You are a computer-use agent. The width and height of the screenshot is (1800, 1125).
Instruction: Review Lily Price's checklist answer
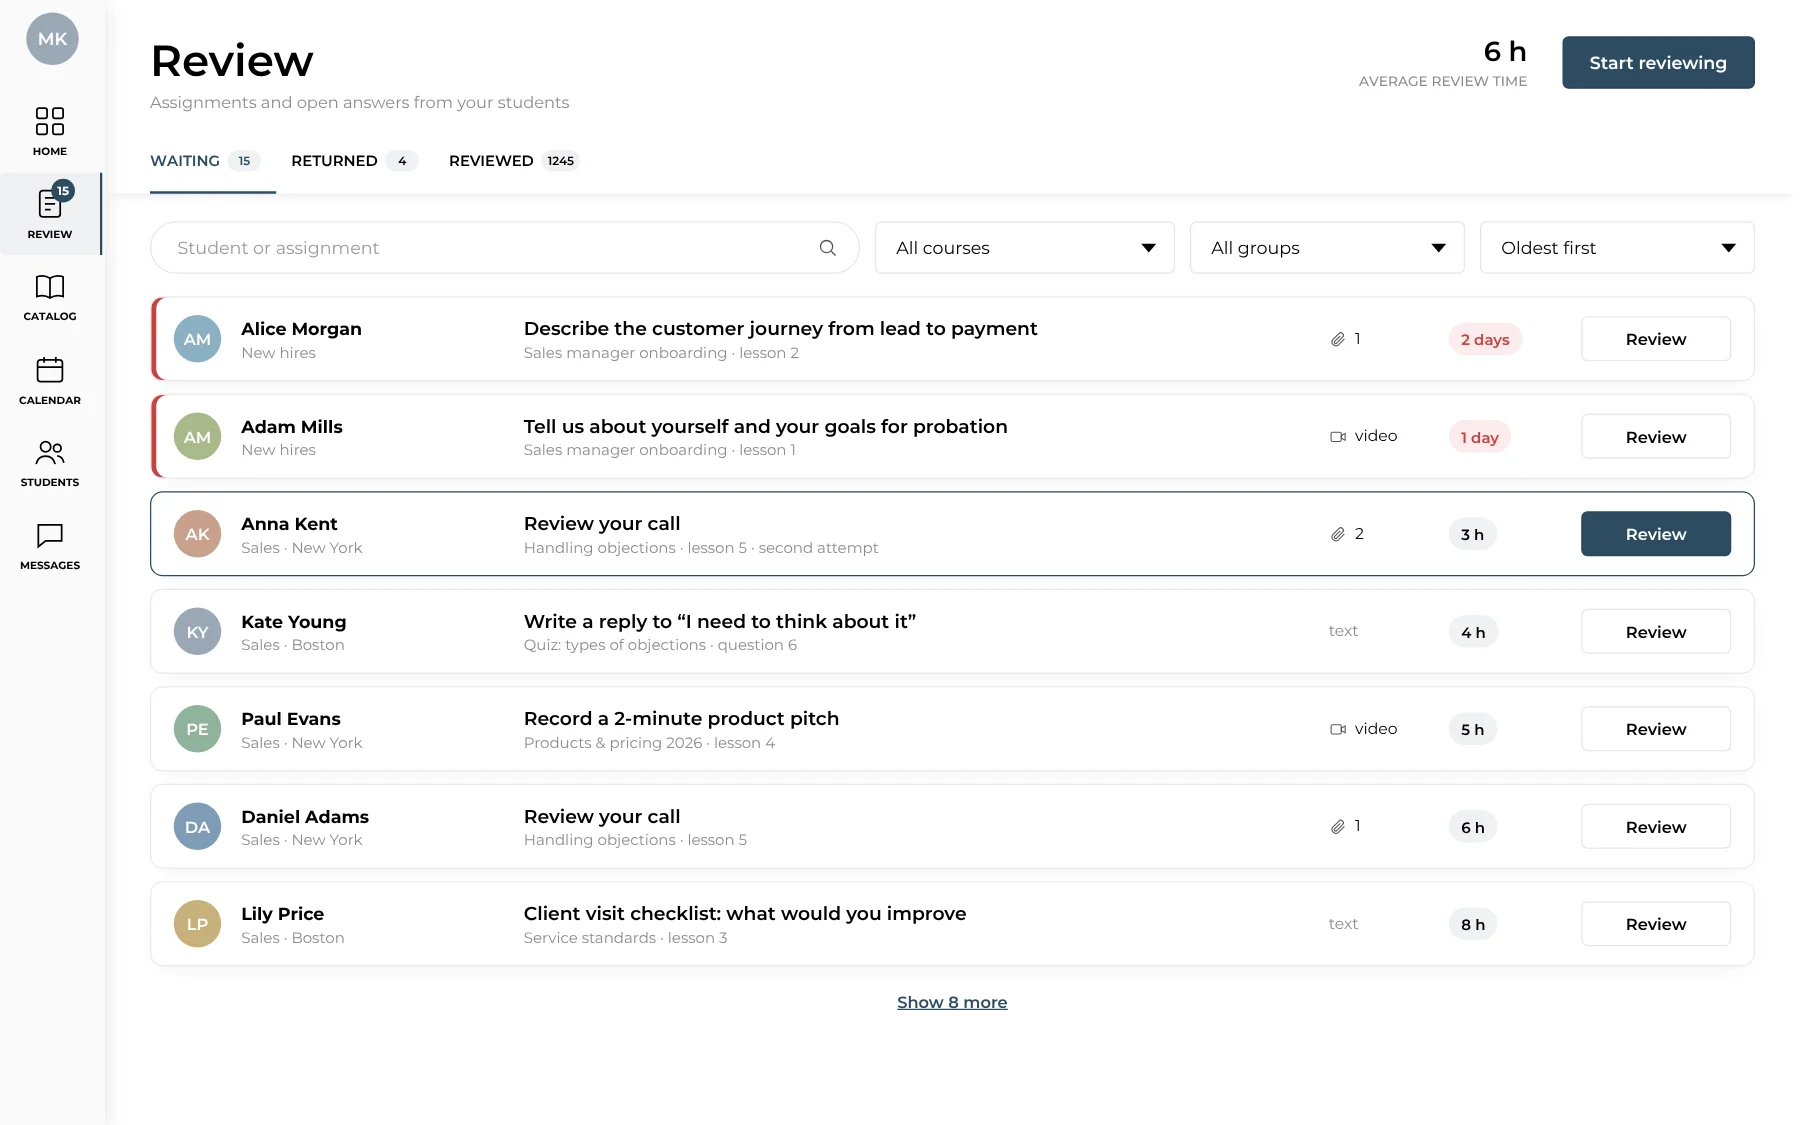click(x=1656, y=924)
